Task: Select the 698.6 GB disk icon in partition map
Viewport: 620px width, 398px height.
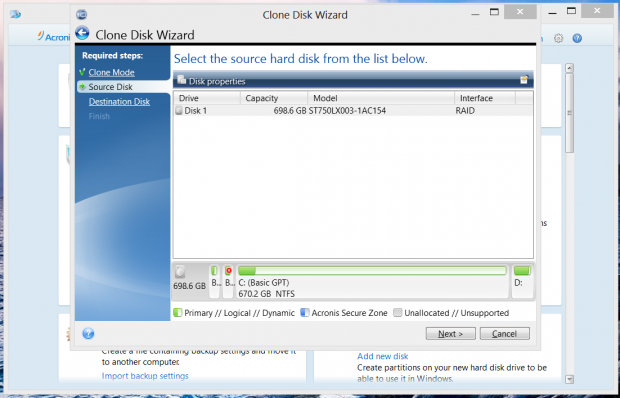Action: pyautogui.click(x=180, y=272)
